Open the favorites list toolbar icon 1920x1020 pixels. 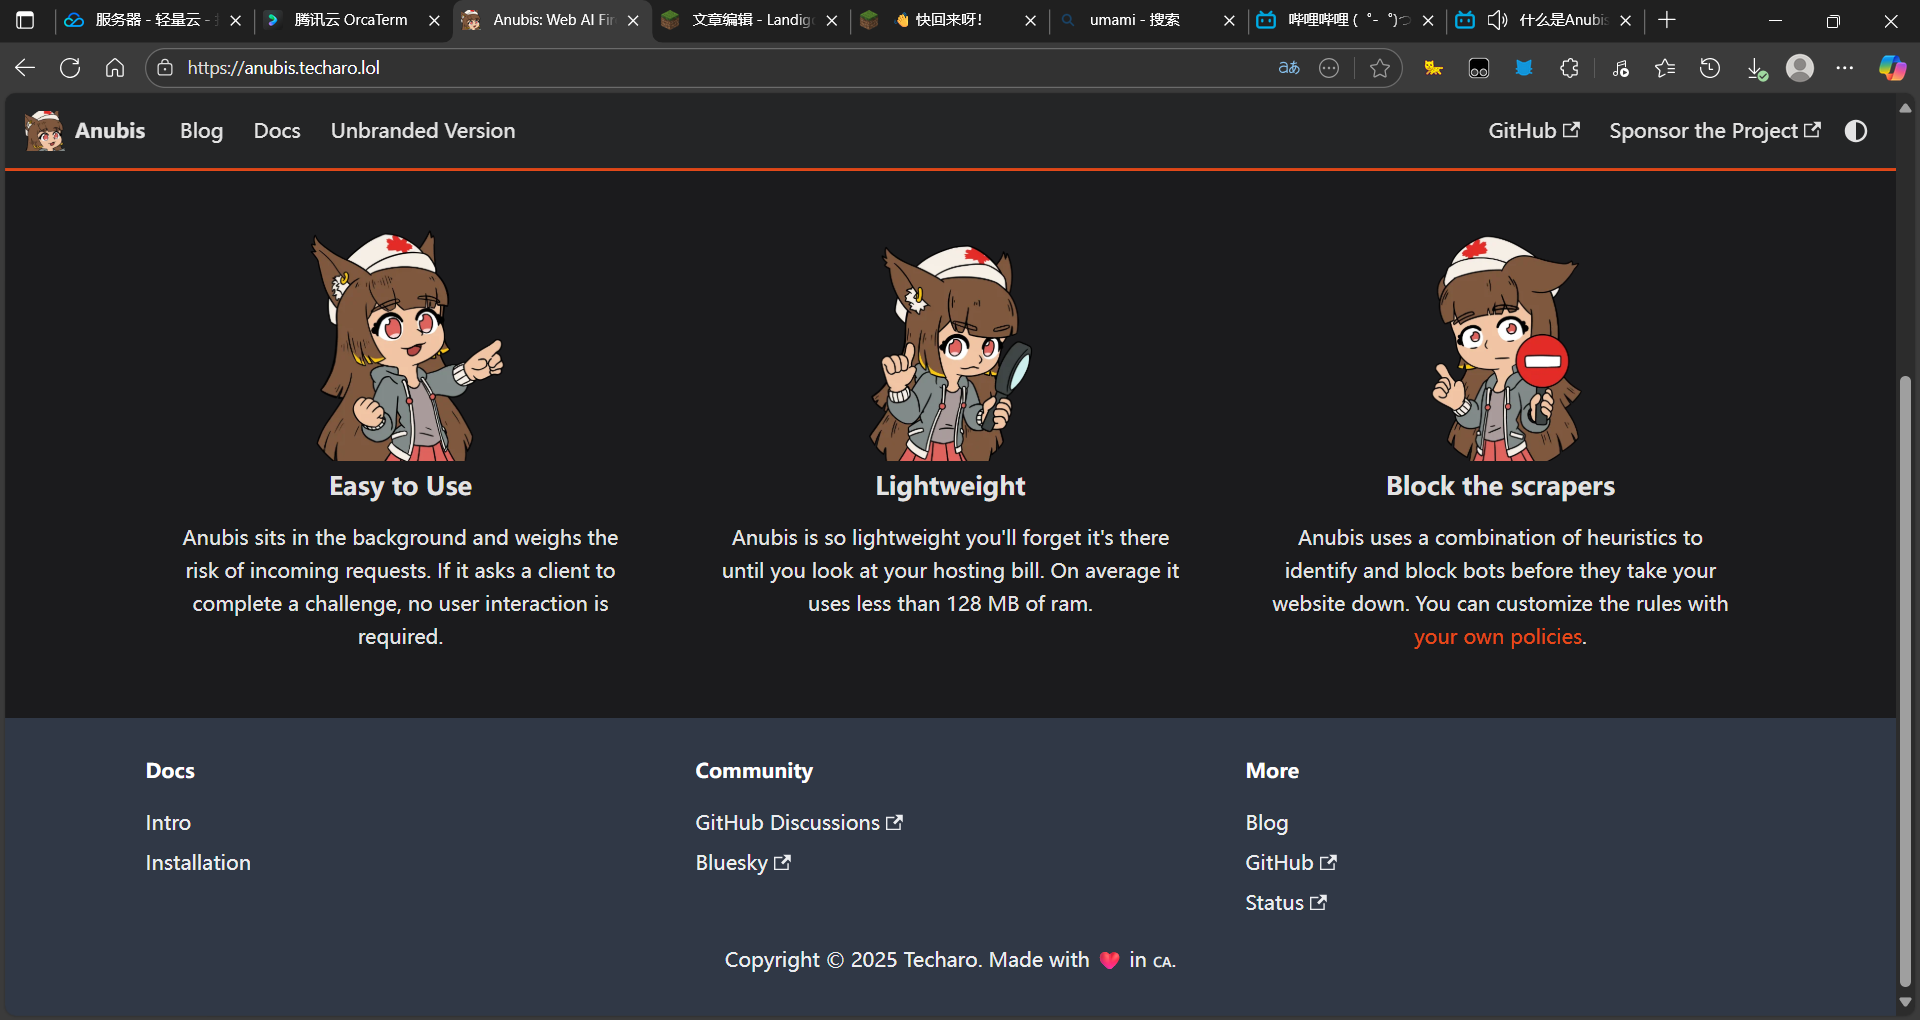pos(1665,68)
